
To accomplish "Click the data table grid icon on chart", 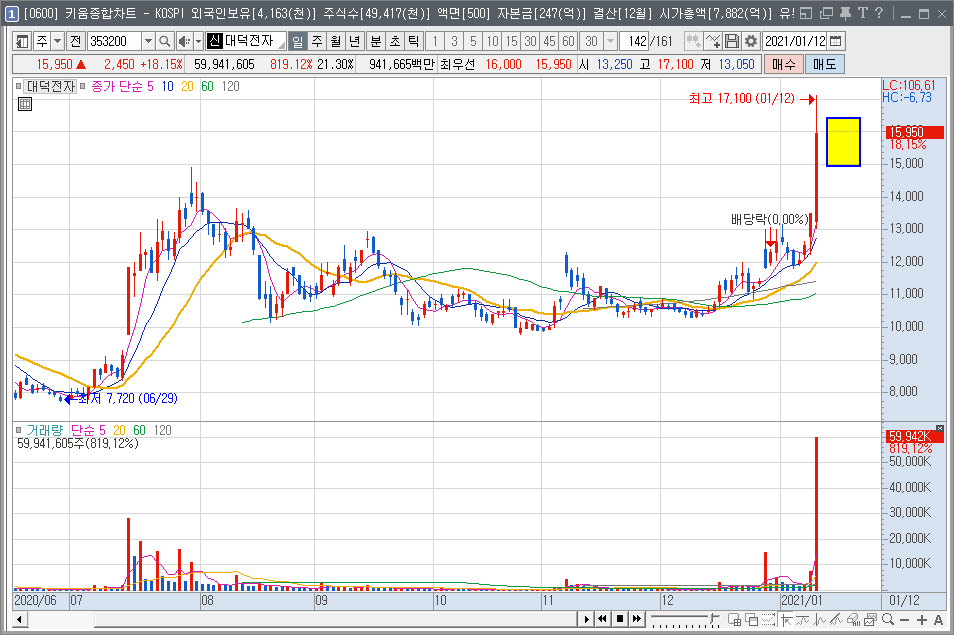I will [x=25, y=104].
